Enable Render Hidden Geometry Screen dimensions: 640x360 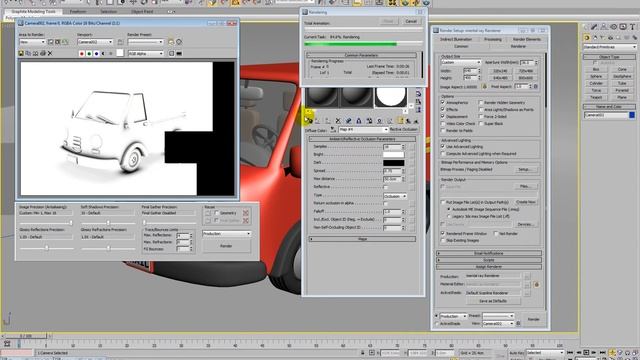click(x=481, y=102)
